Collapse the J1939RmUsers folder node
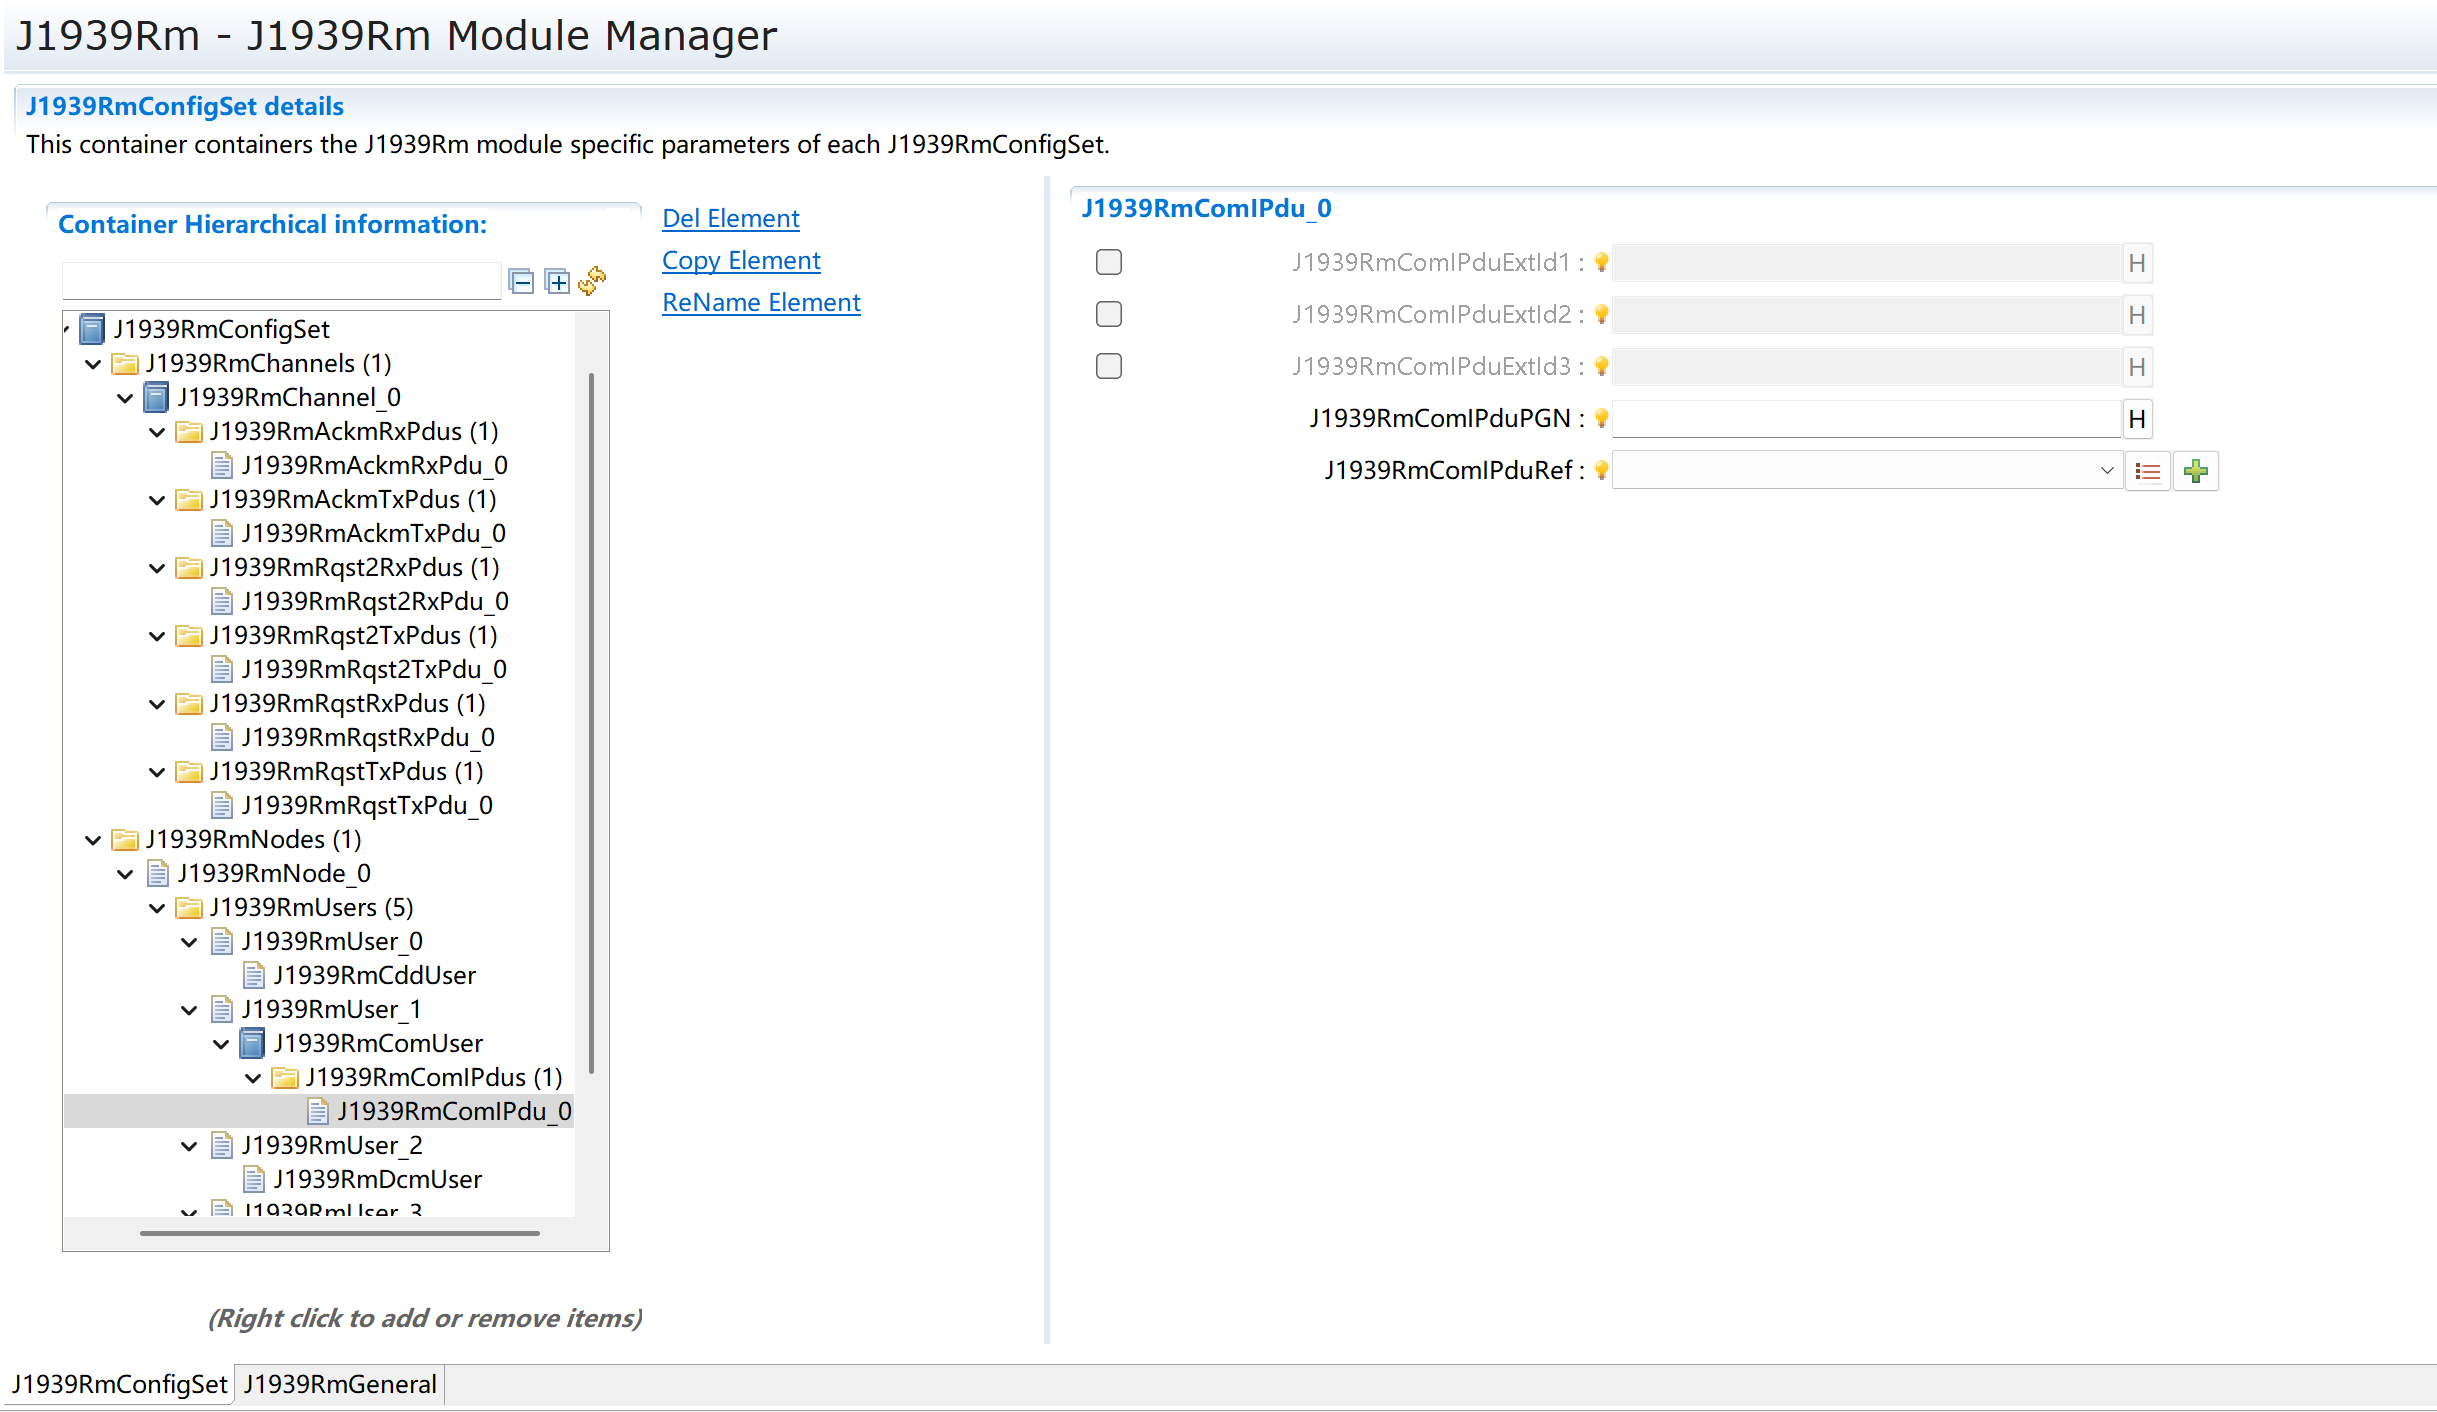The height and width of the screenshot is (1412, 2437). [x=157, y=908]
